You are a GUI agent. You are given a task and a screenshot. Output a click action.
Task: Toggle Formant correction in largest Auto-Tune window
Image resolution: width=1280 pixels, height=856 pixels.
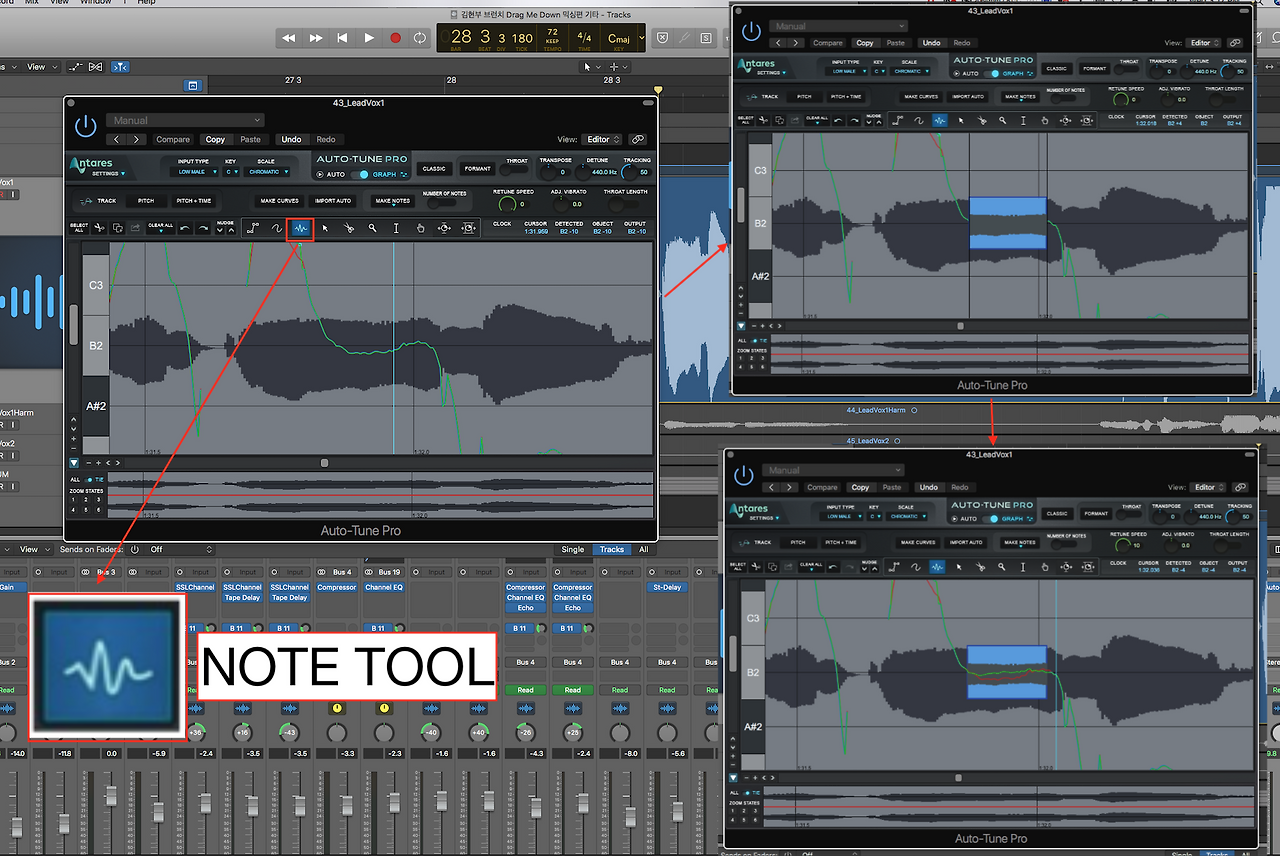click(478, 169)
